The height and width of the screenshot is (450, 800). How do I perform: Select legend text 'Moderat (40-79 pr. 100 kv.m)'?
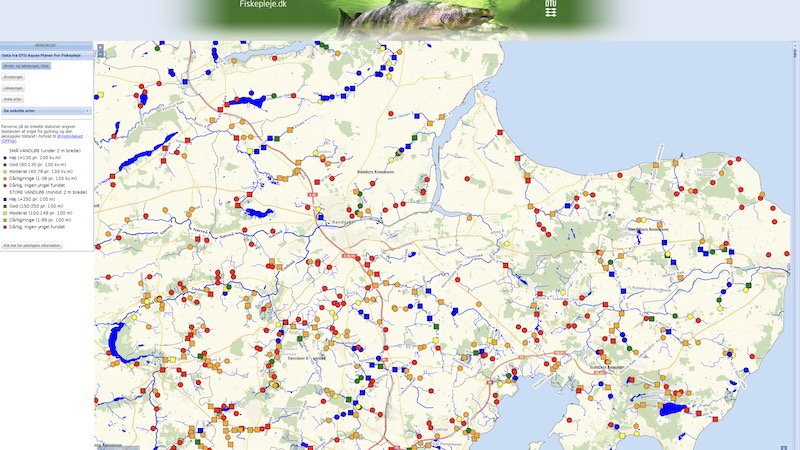point(41,171)
